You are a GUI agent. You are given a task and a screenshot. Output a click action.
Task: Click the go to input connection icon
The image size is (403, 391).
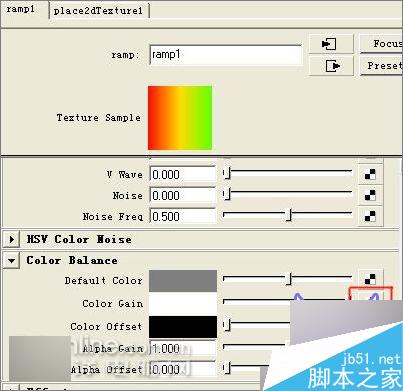[x=331, y=44]
